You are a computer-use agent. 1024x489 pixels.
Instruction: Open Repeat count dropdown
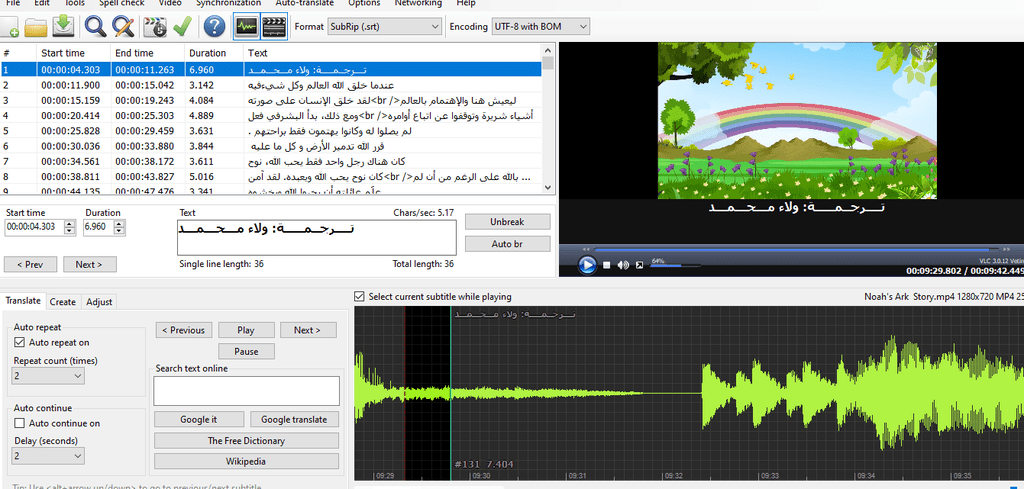tap(48, 375)
